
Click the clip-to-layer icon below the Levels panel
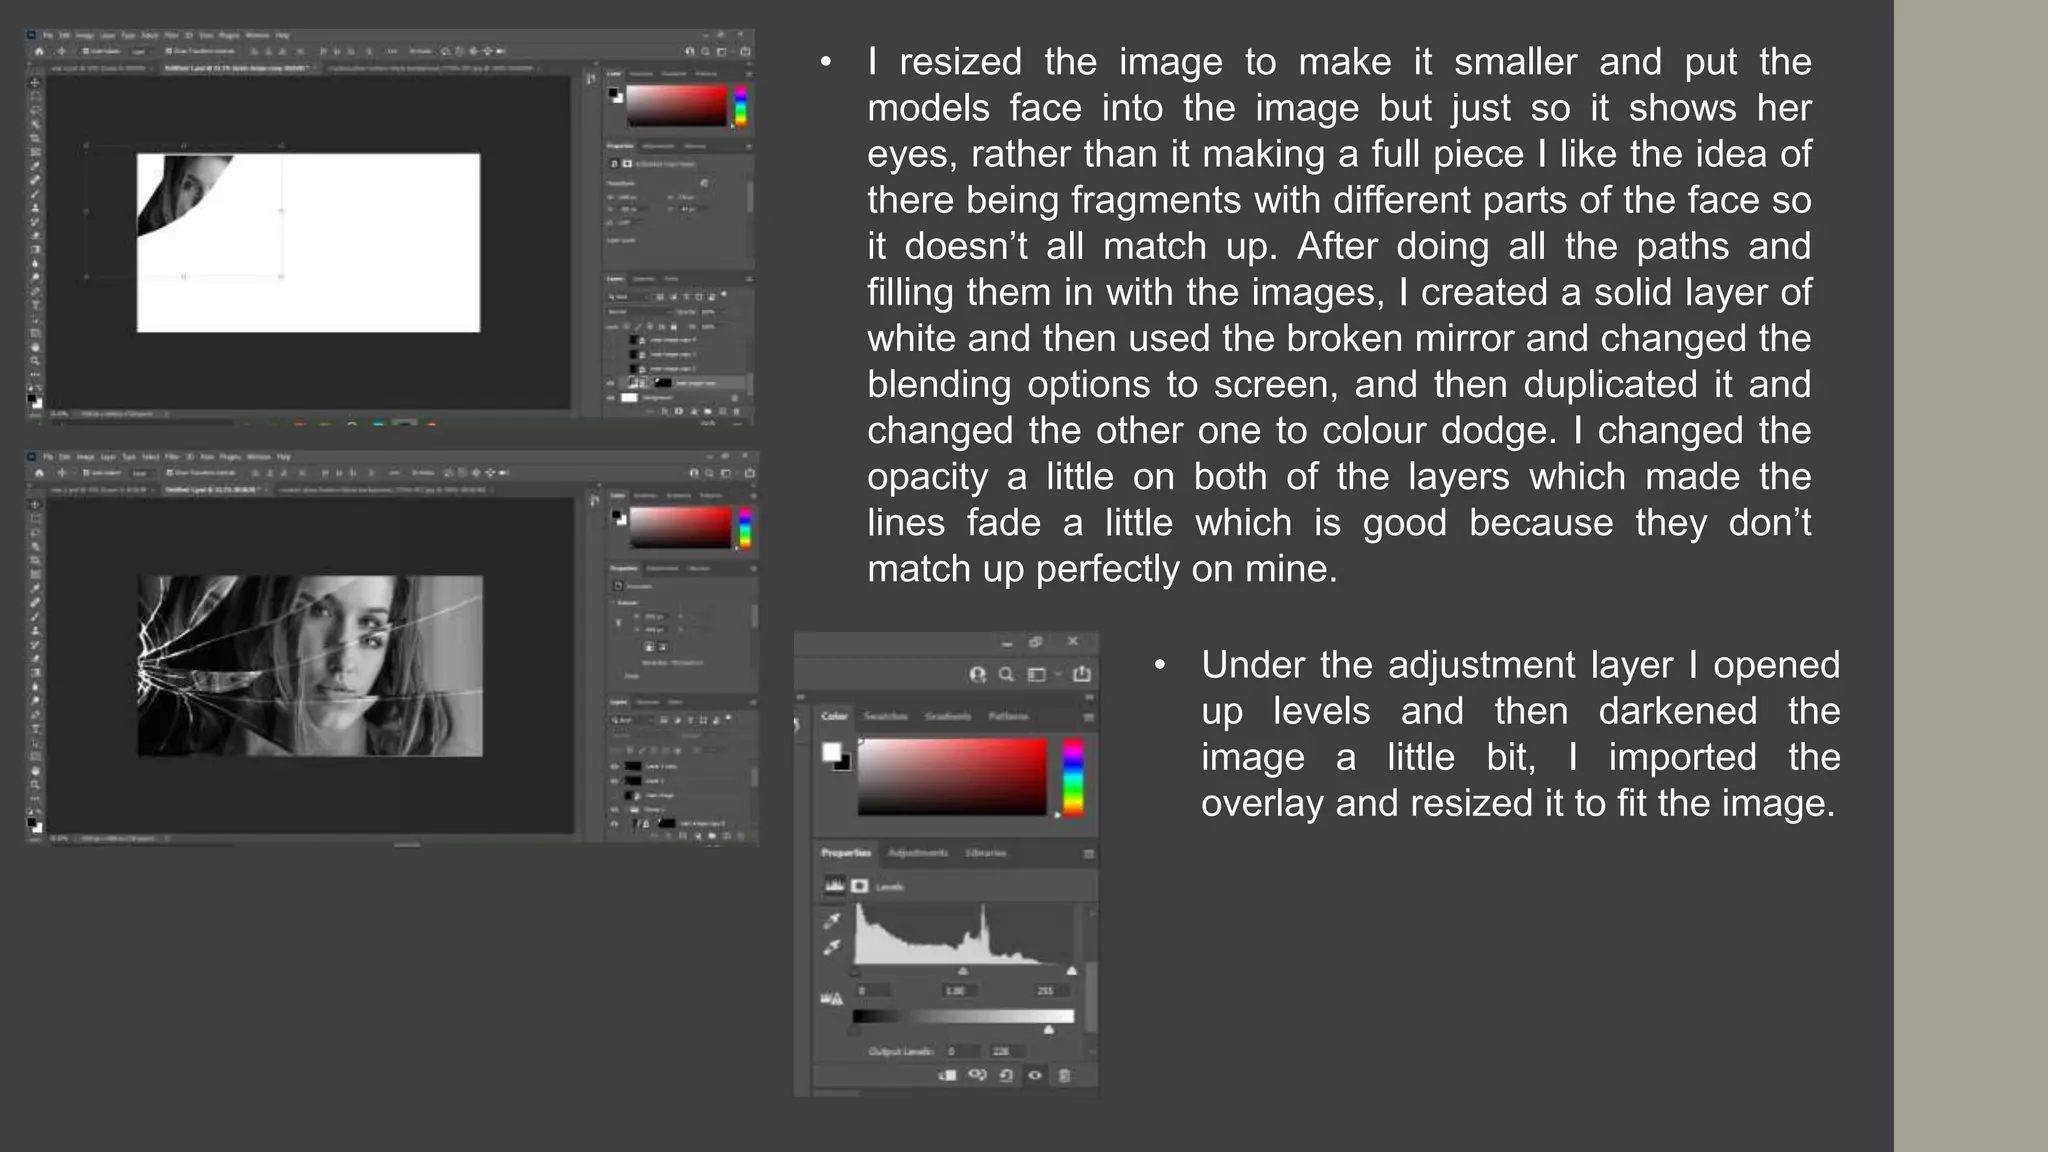coord(947,1076)
